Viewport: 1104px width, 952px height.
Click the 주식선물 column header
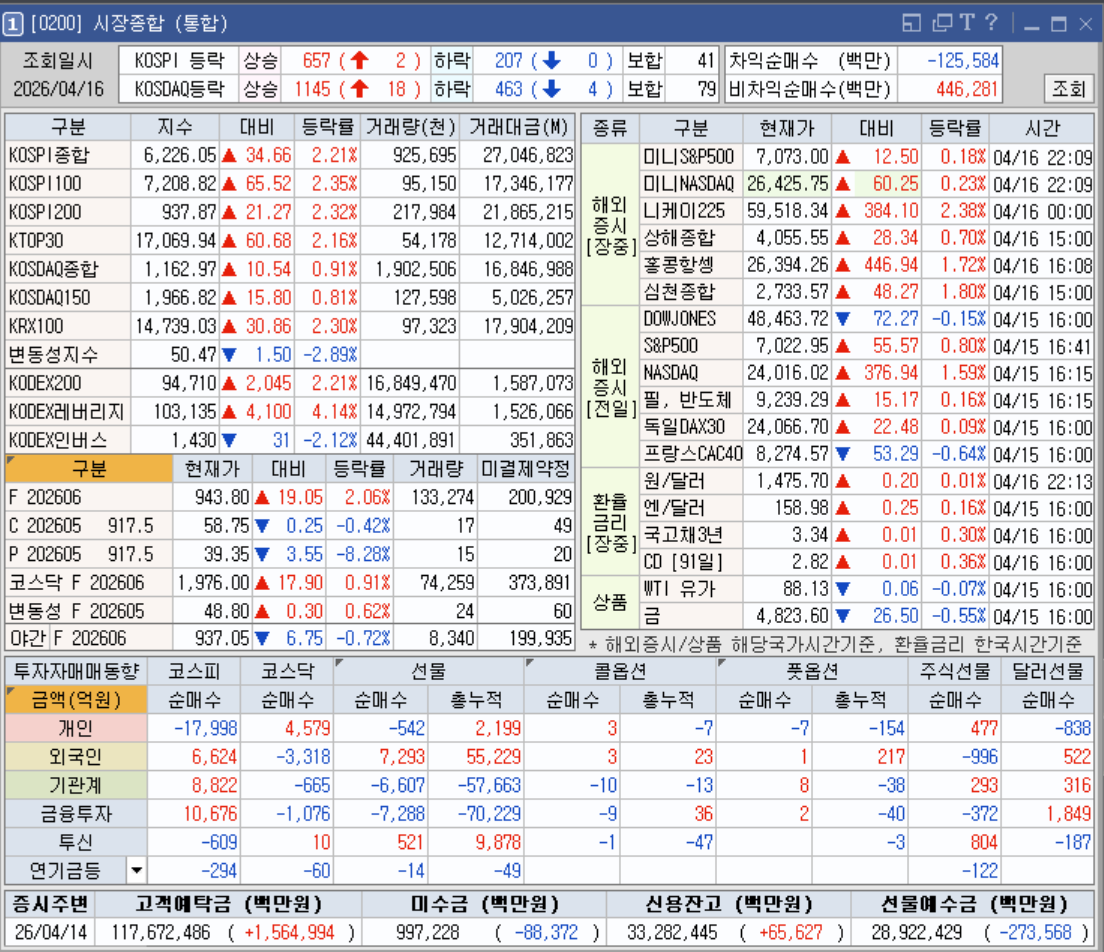[955, 671]
